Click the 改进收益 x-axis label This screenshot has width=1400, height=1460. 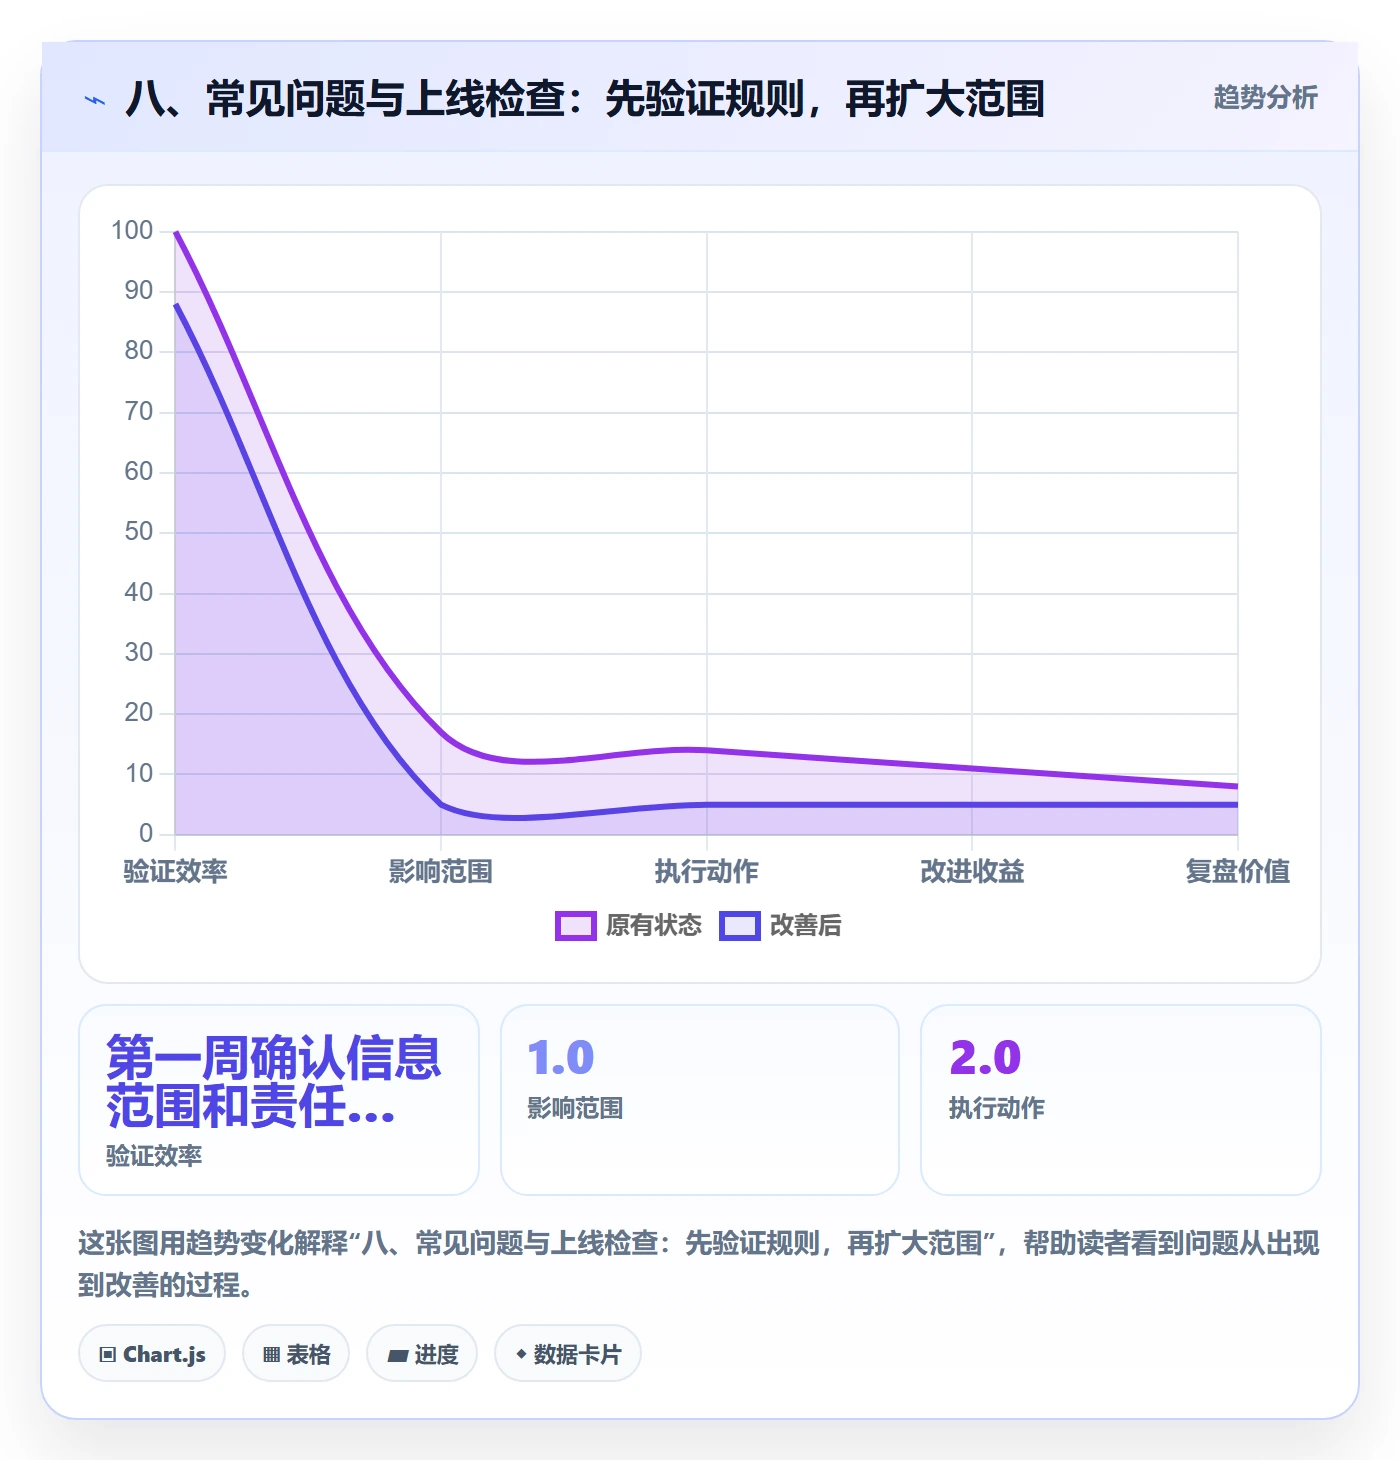(972, 871)
